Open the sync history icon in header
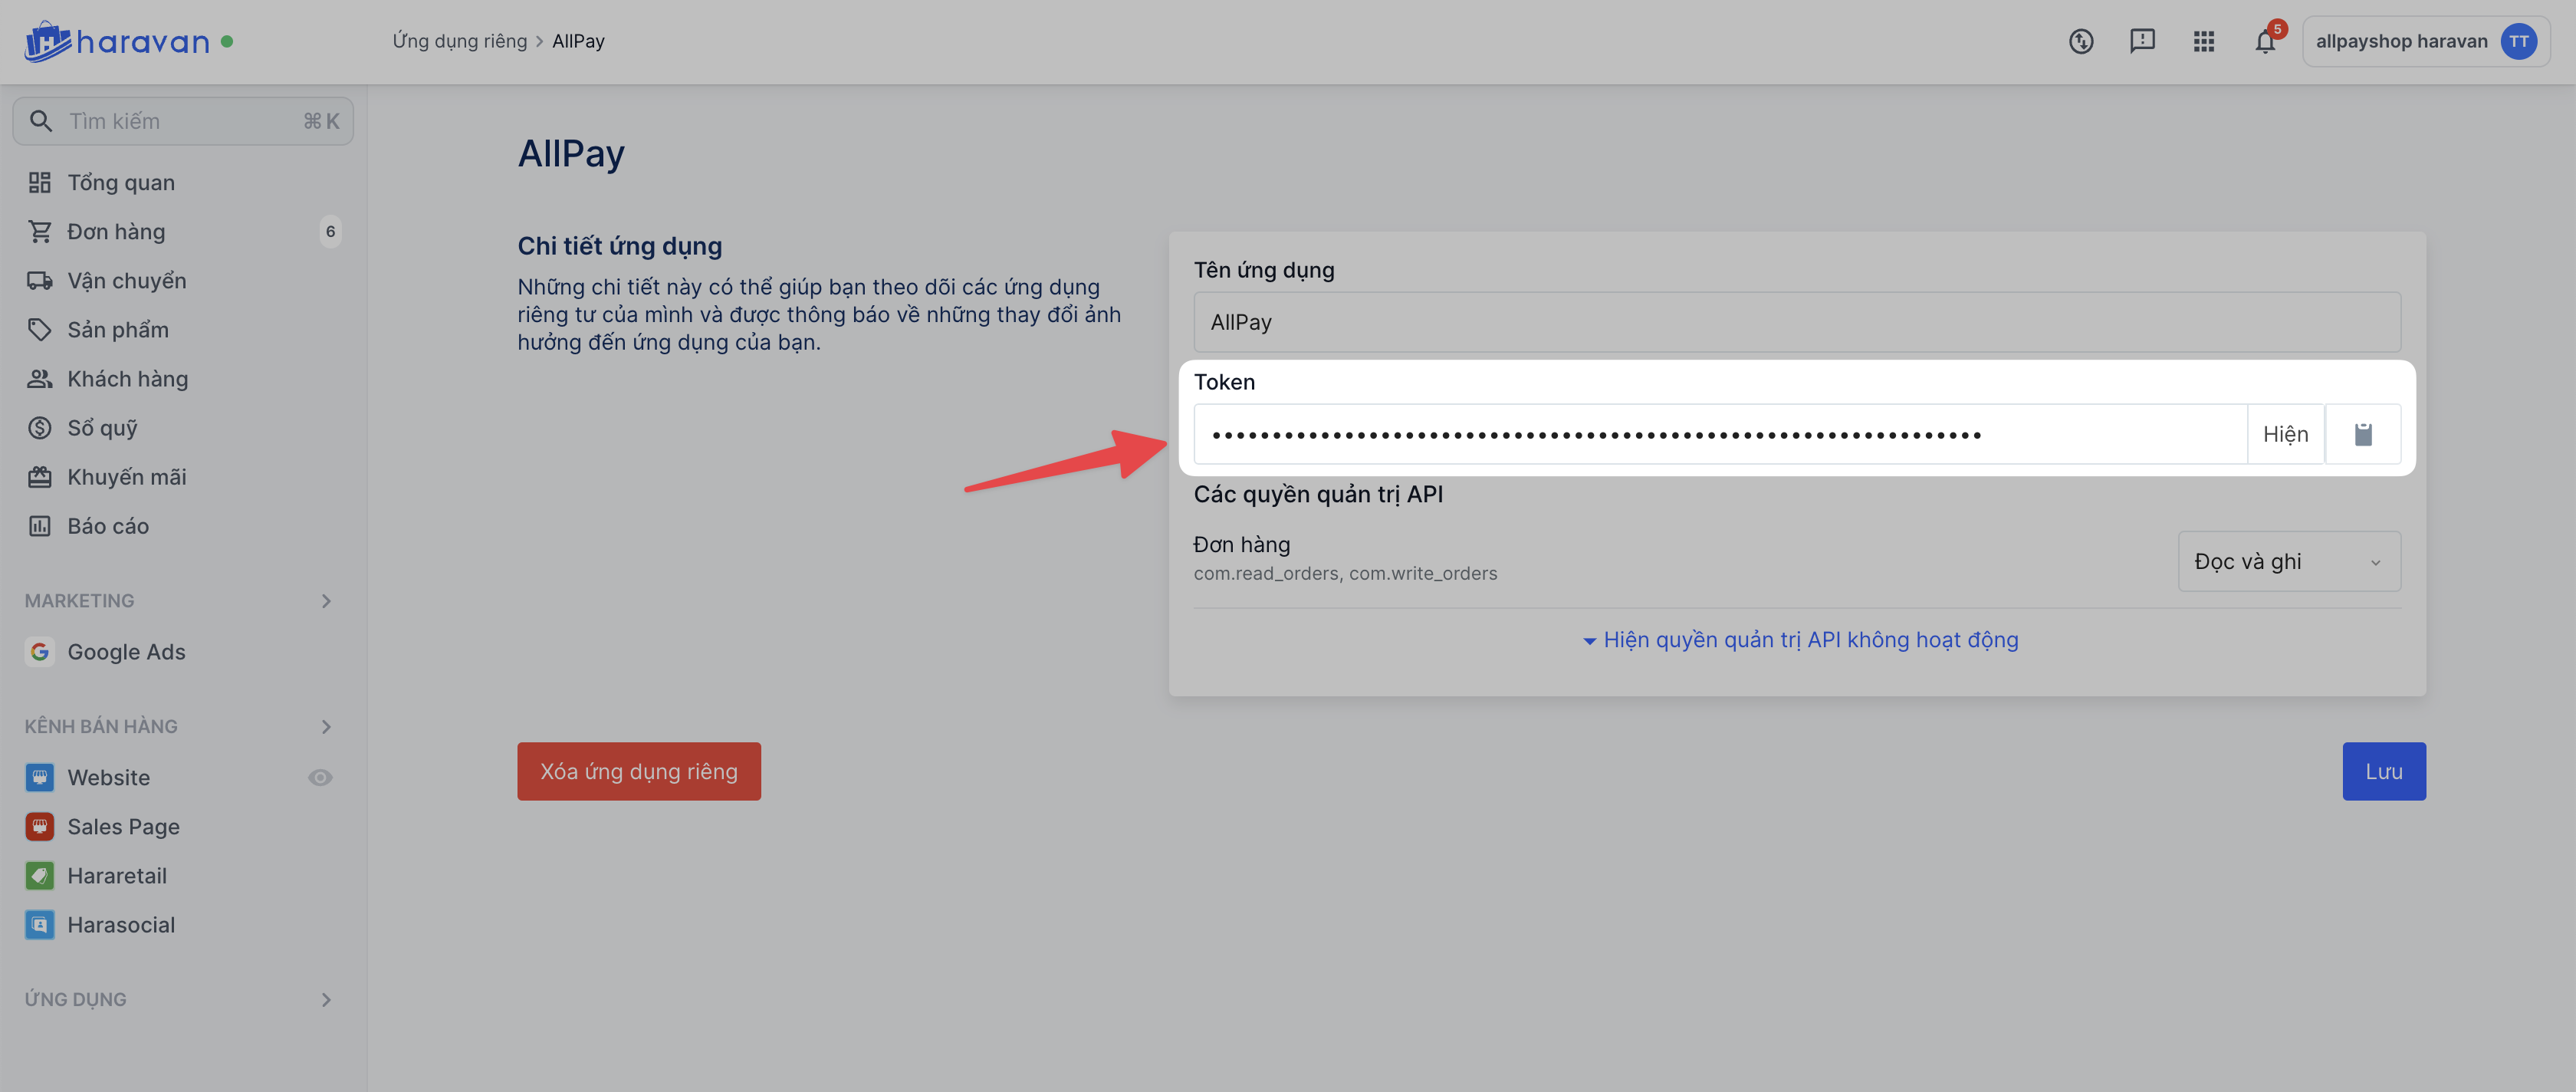The image size is (2576, 1092). coord(2080,41)
